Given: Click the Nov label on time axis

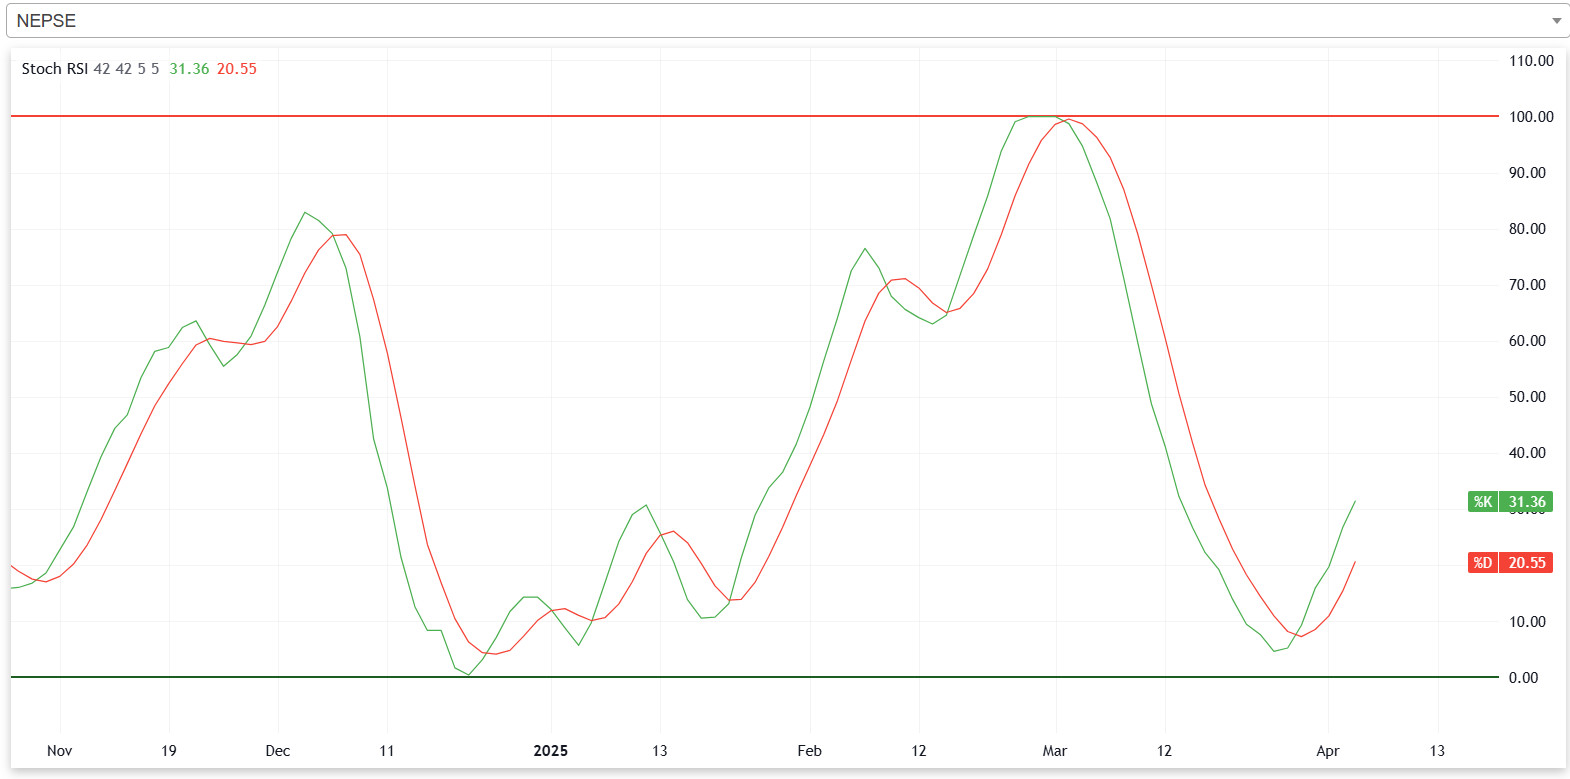Looking at the screenshot, I should point(60,751).
